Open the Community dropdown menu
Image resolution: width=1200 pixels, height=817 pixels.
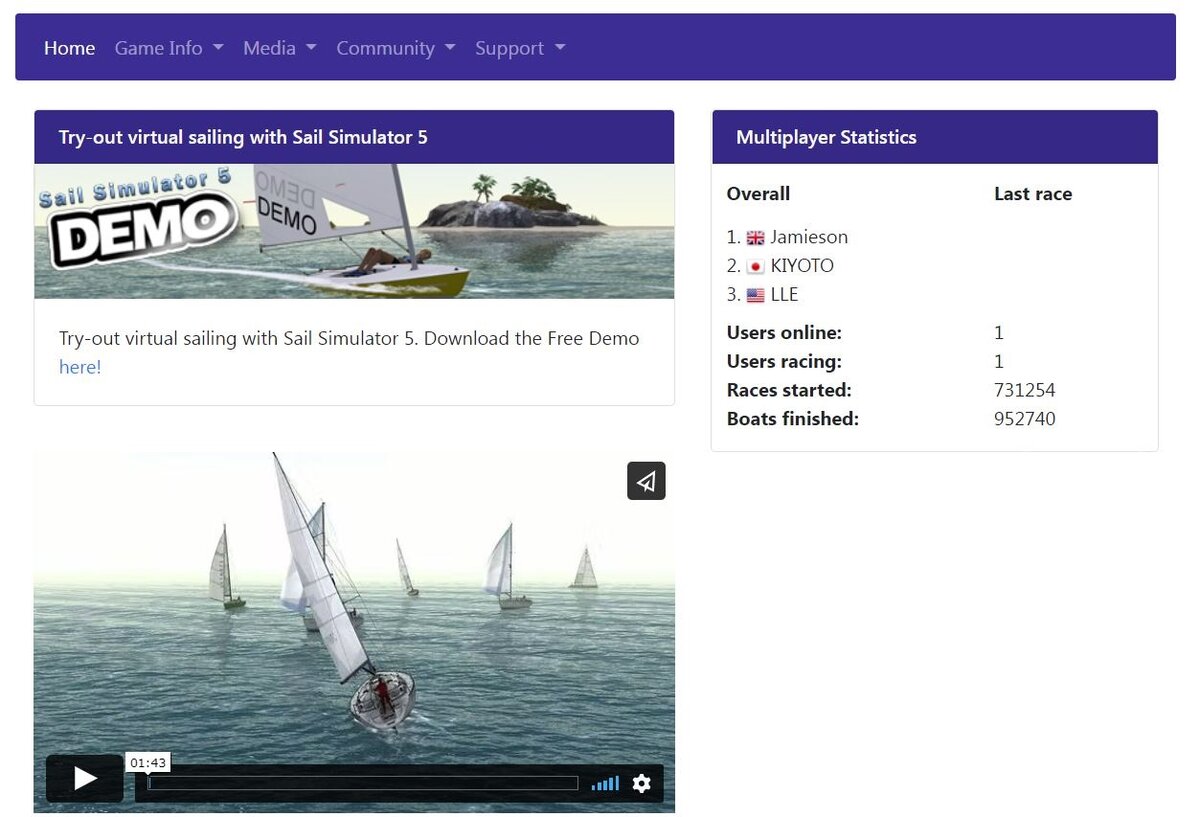pos(396,48)
